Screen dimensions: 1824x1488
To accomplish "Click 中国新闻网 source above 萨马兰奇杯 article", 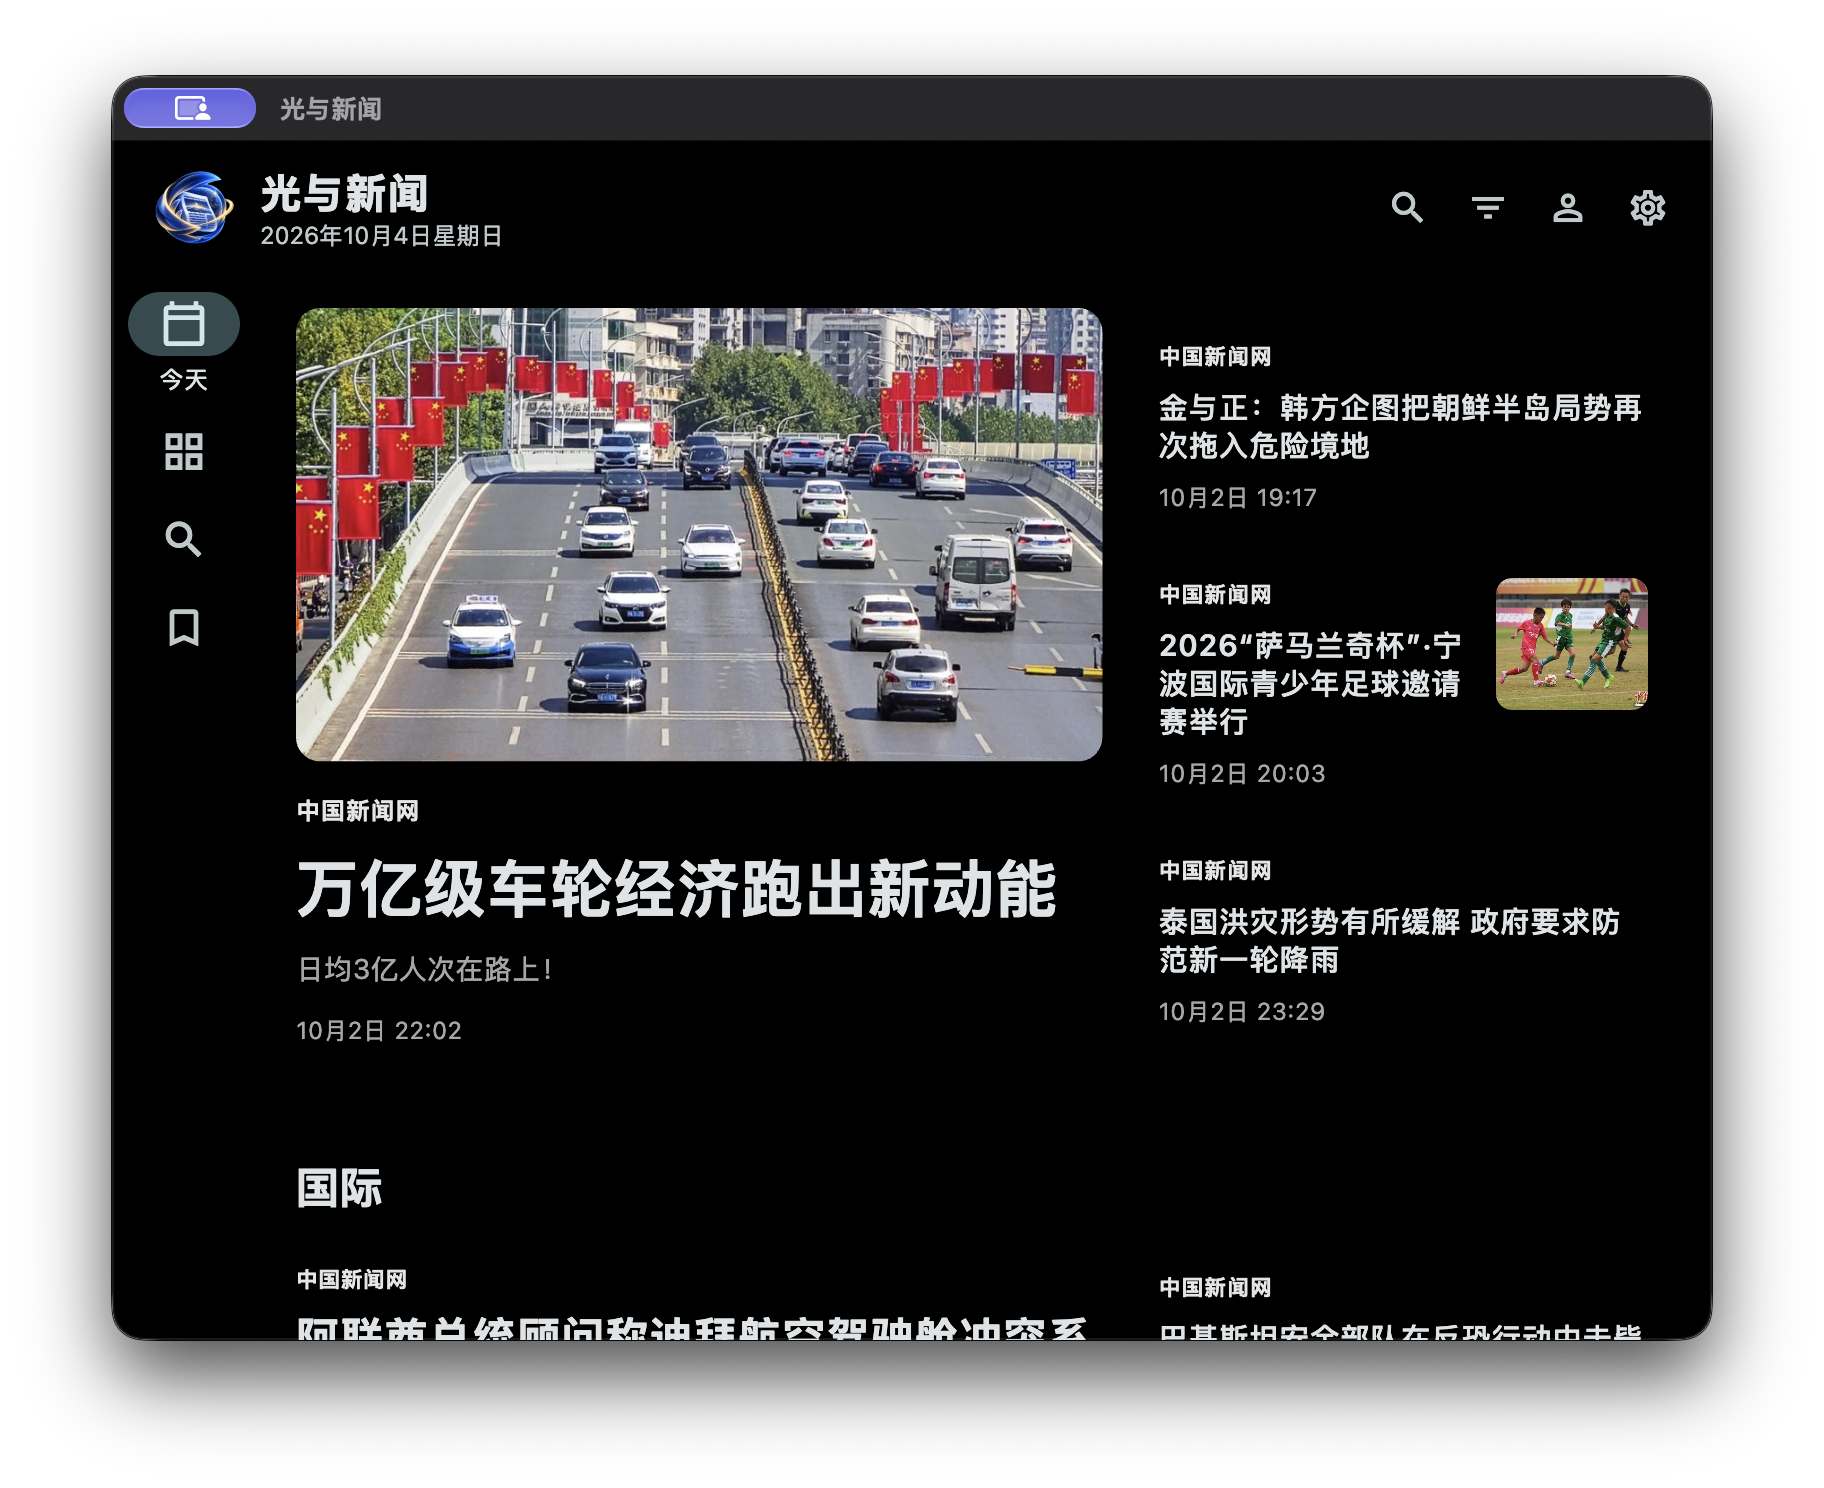I will tap(1215, 595).
